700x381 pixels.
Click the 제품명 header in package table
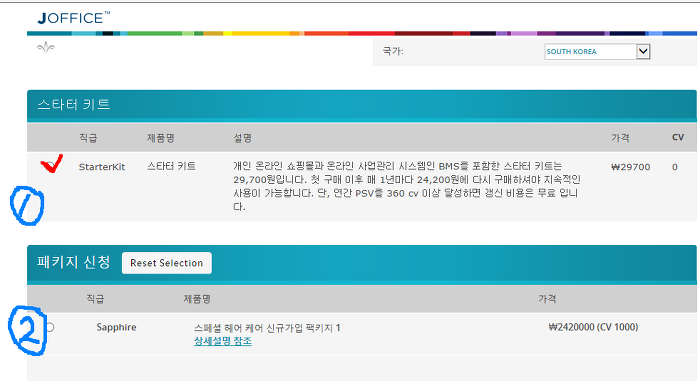(x=197, y=299)
